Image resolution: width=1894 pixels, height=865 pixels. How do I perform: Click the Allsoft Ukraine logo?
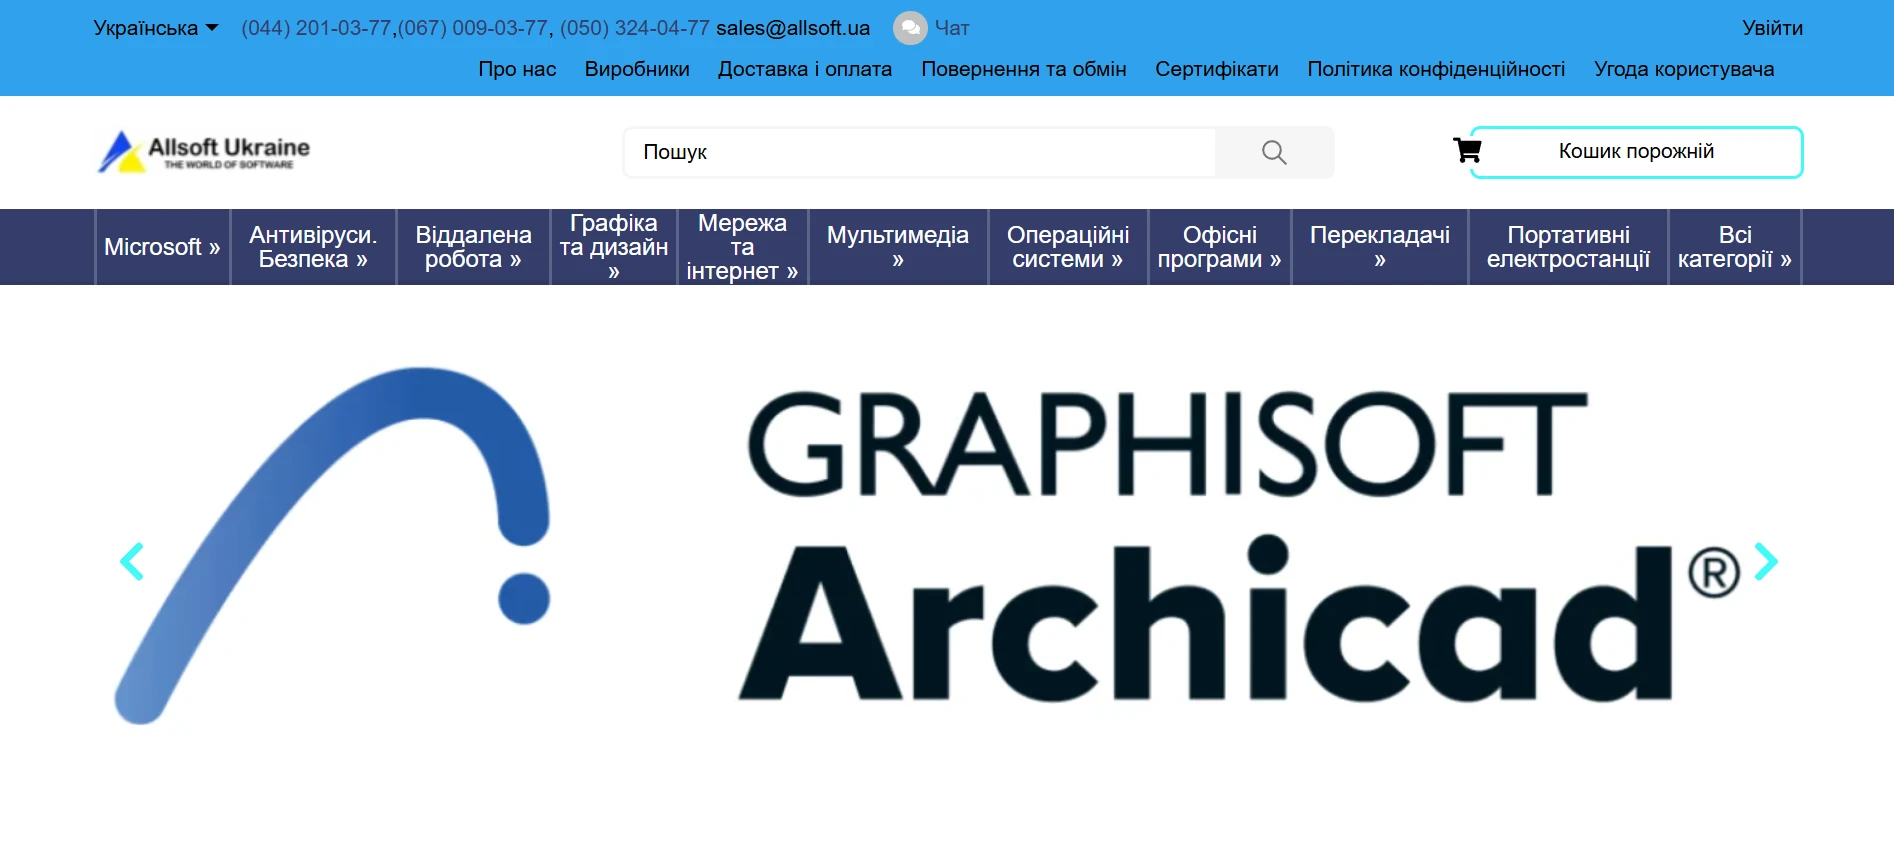click(x=204, y=152)
